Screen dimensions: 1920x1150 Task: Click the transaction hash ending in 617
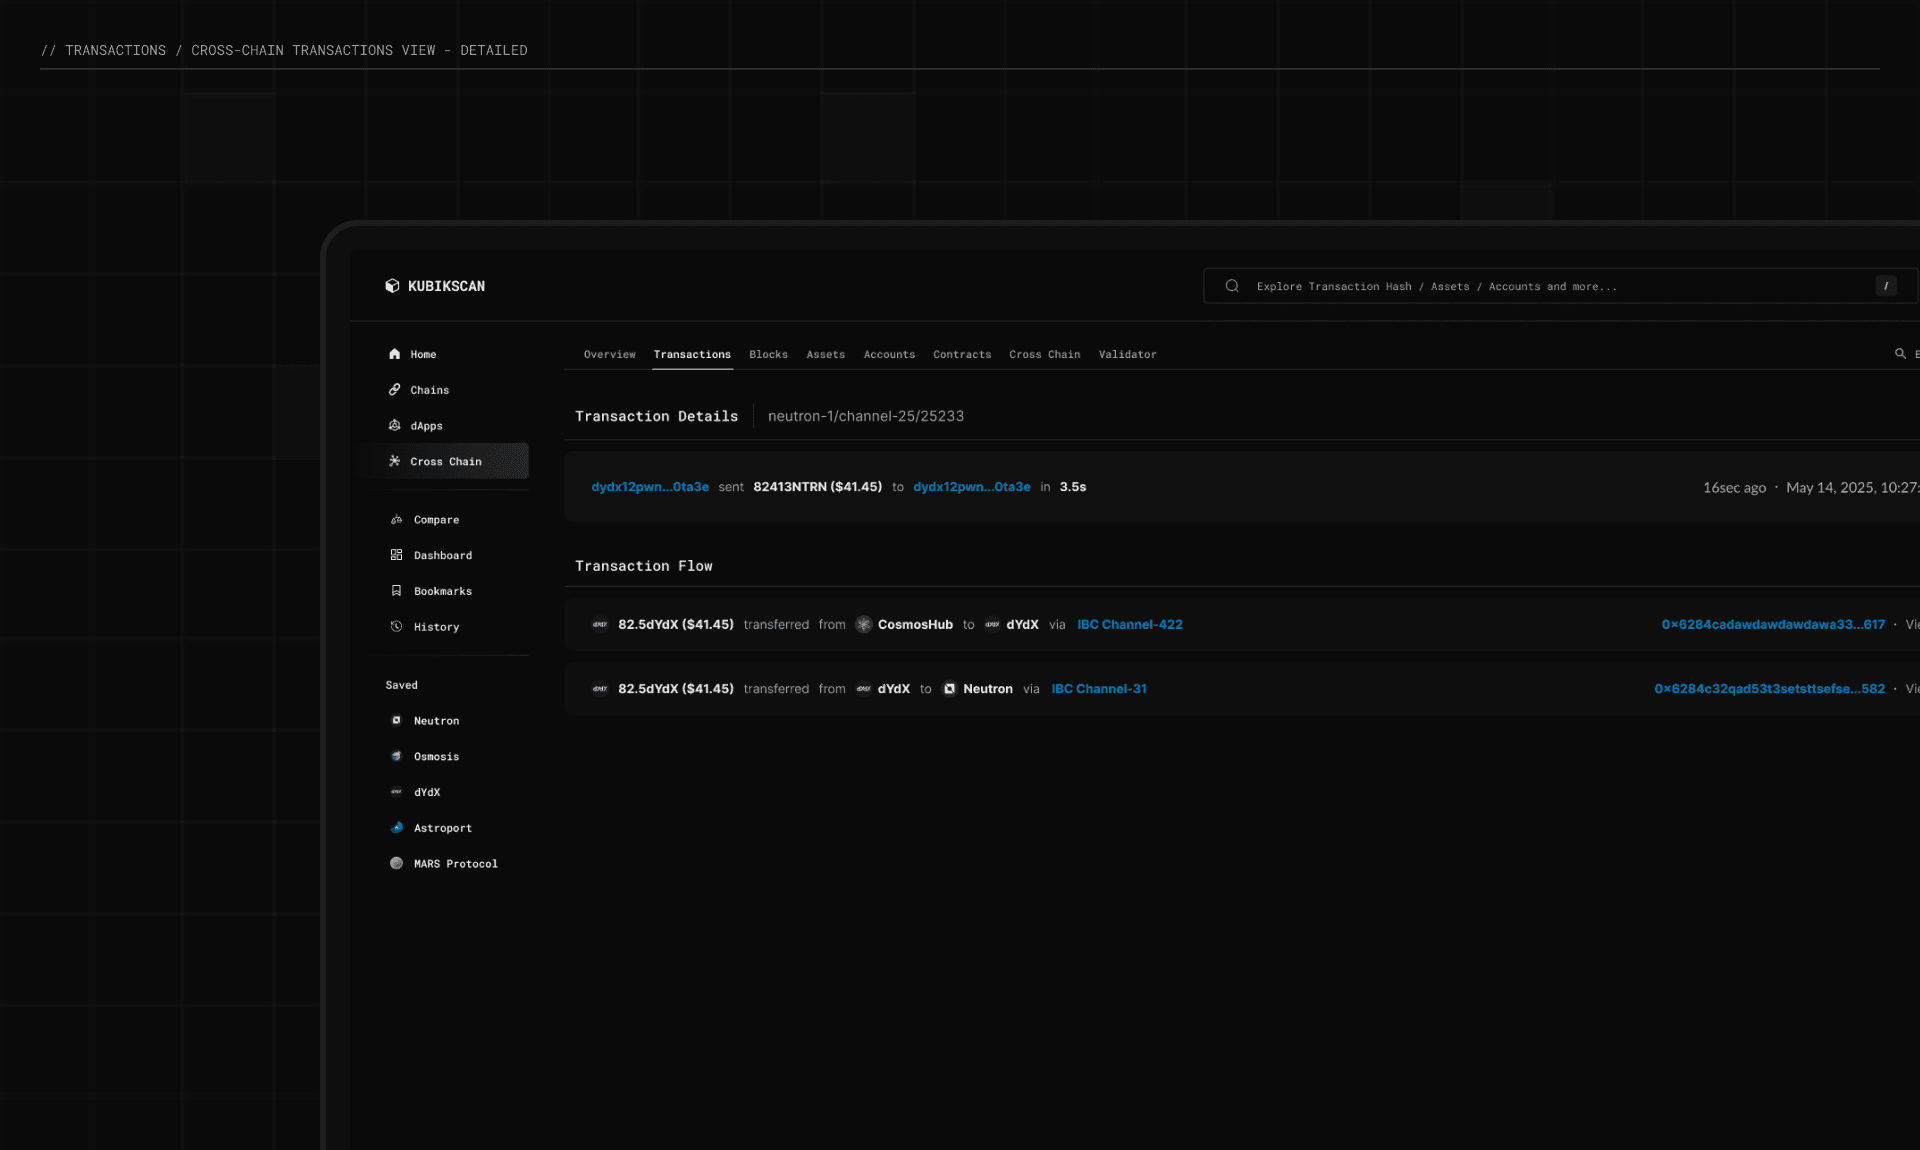click(1773, 625)
